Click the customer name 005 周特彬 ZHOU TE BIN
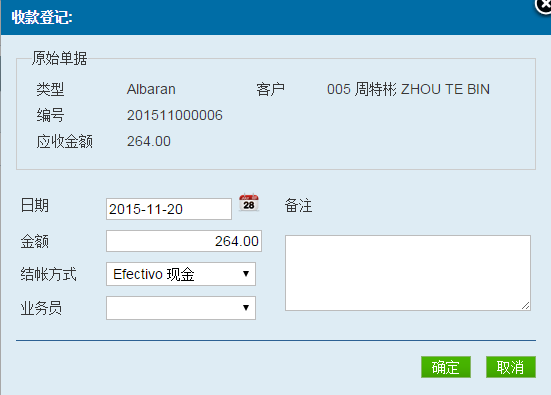Screen dimensions: 551x395 tap(408, 89)
